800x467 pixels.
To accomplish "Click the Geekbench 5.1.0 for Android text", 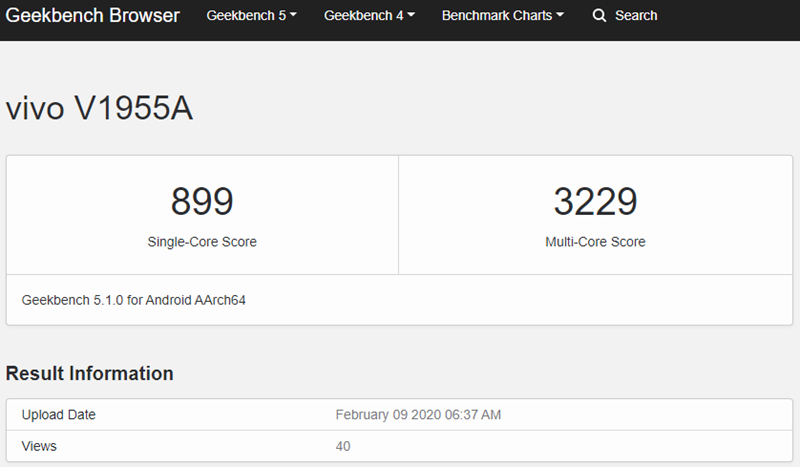I will (x=133, y=299).
